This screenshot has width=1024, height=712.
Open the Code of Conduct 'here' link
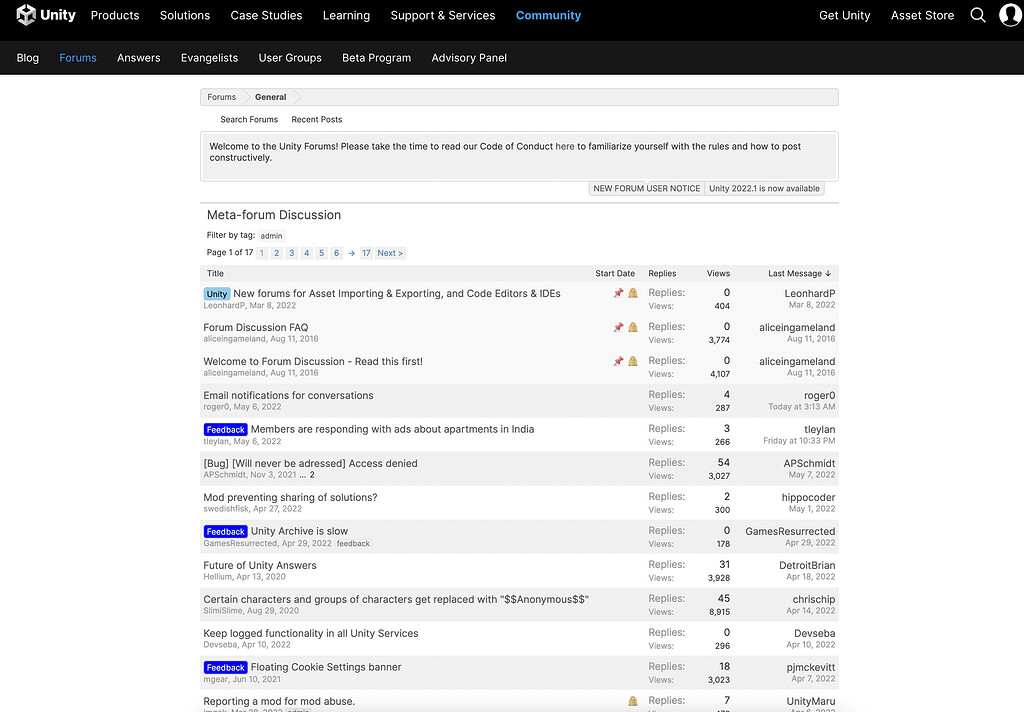pos(565,146)
